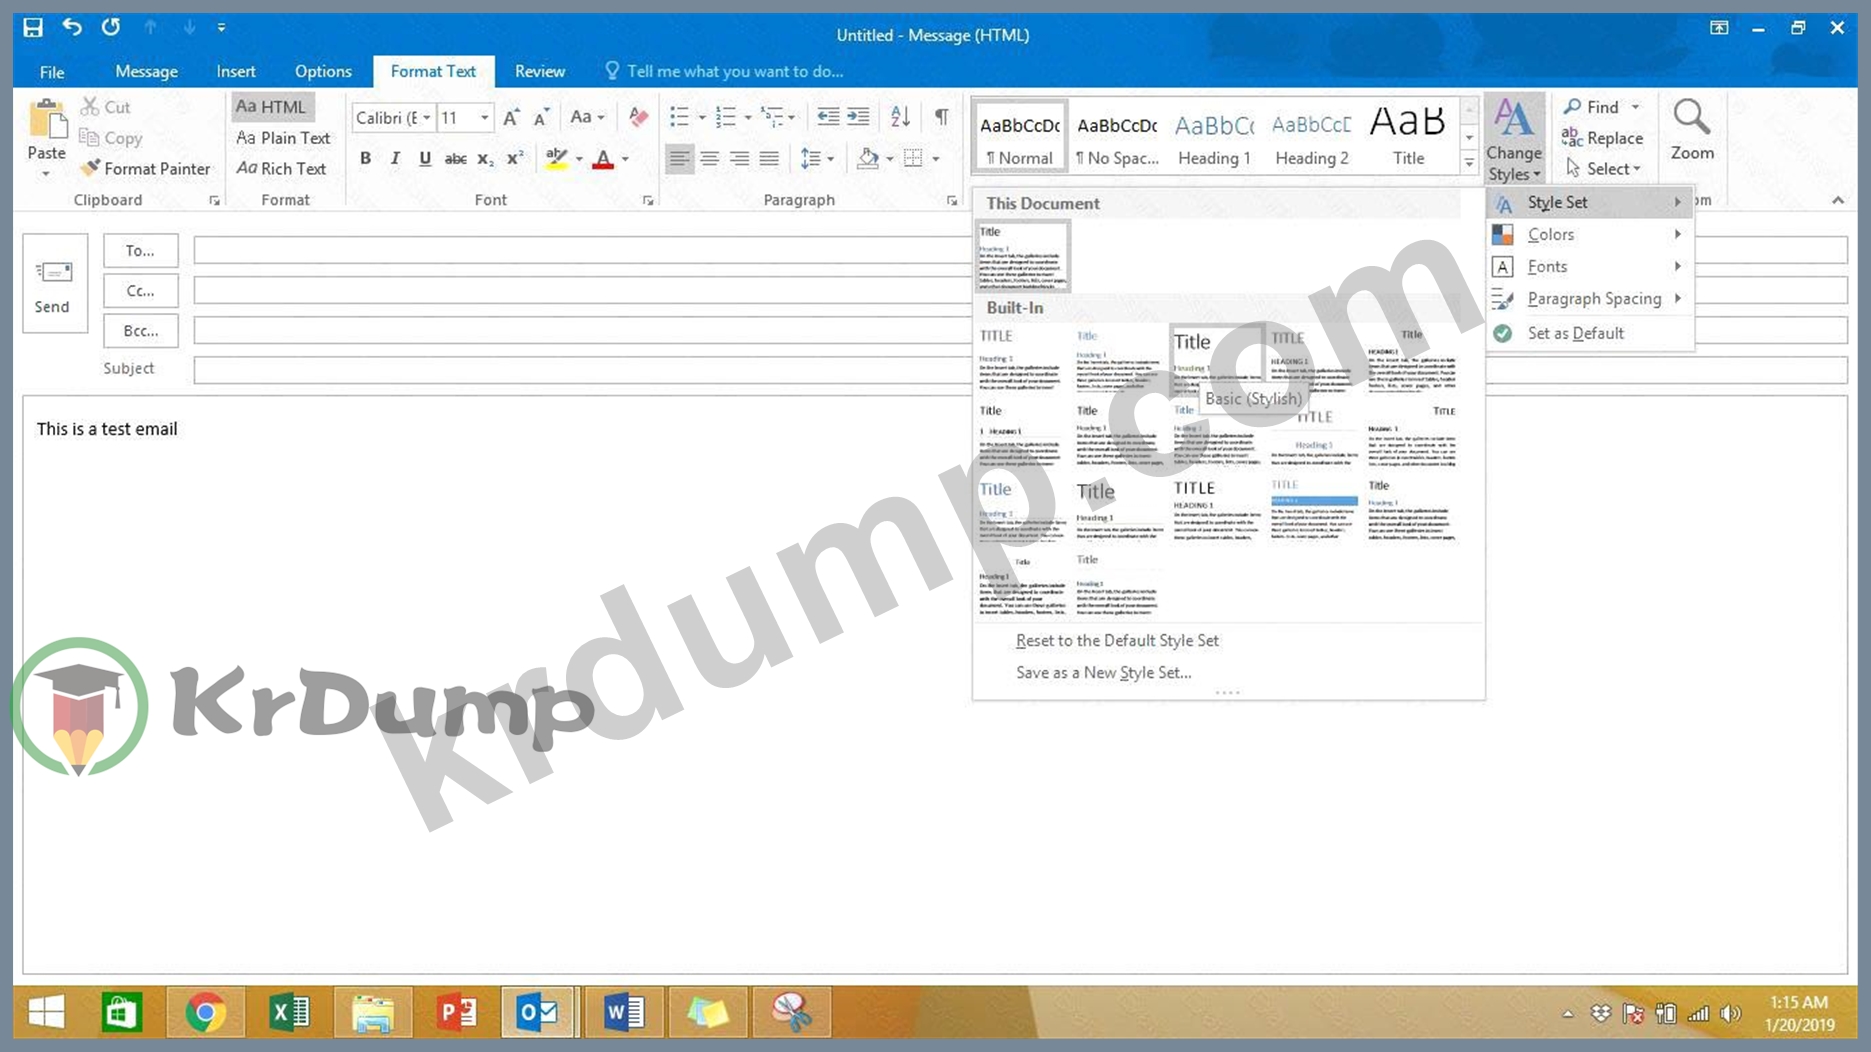Open the Paragraph Spacing submenu
The width and height of the screenshot is (1871, 1052).
[1590, 298]
